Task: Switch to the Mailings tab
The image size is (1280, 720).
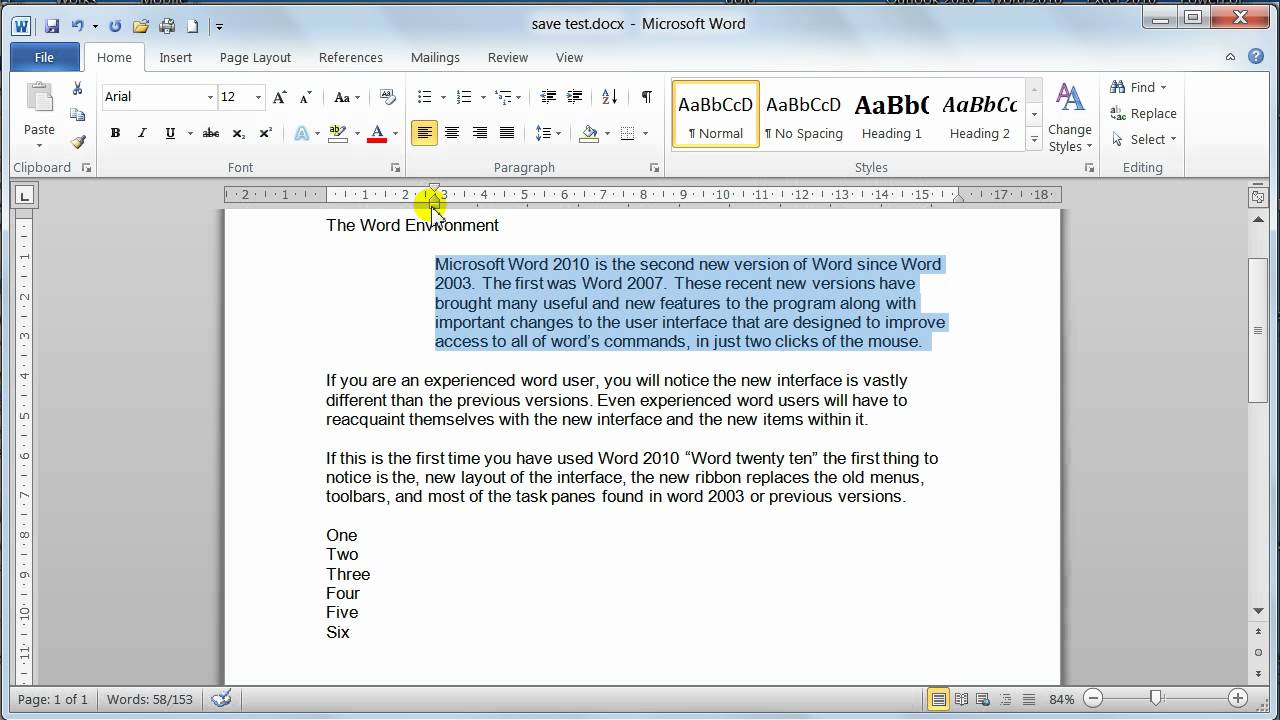Action: 435,57
